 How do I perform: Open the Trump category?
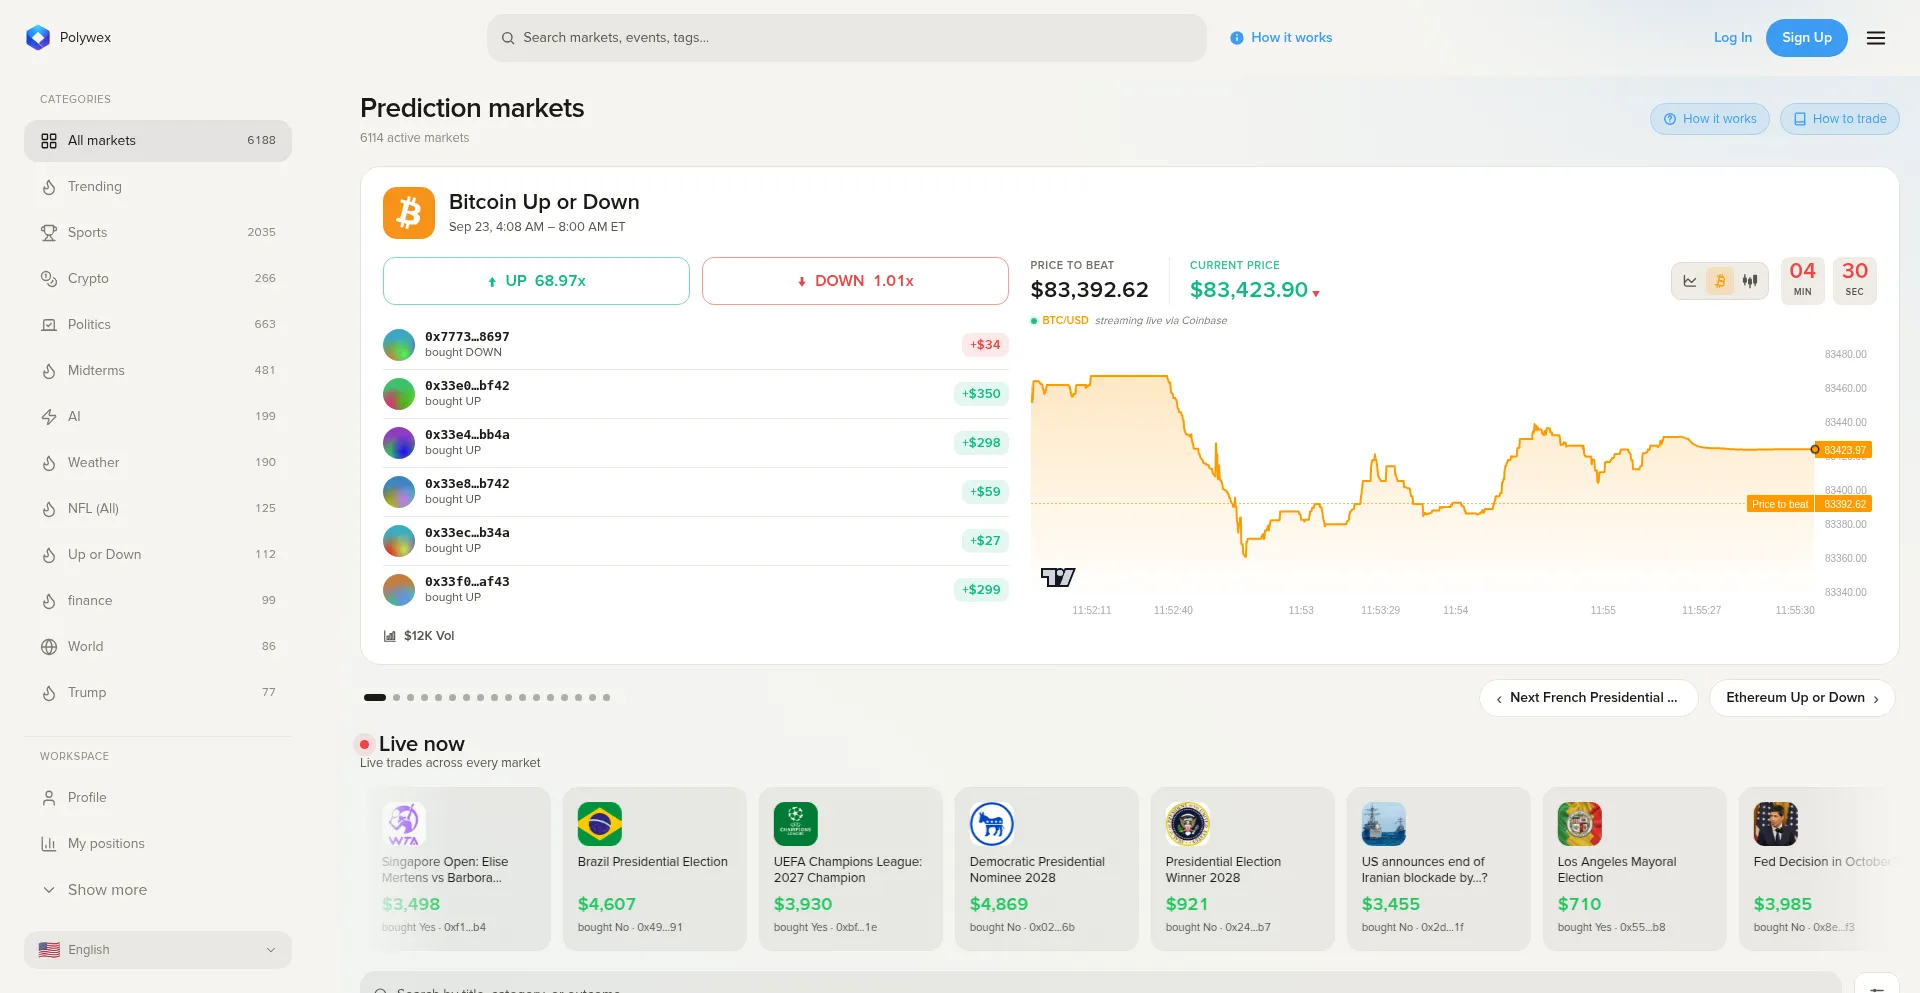click(x=158, y=693)
